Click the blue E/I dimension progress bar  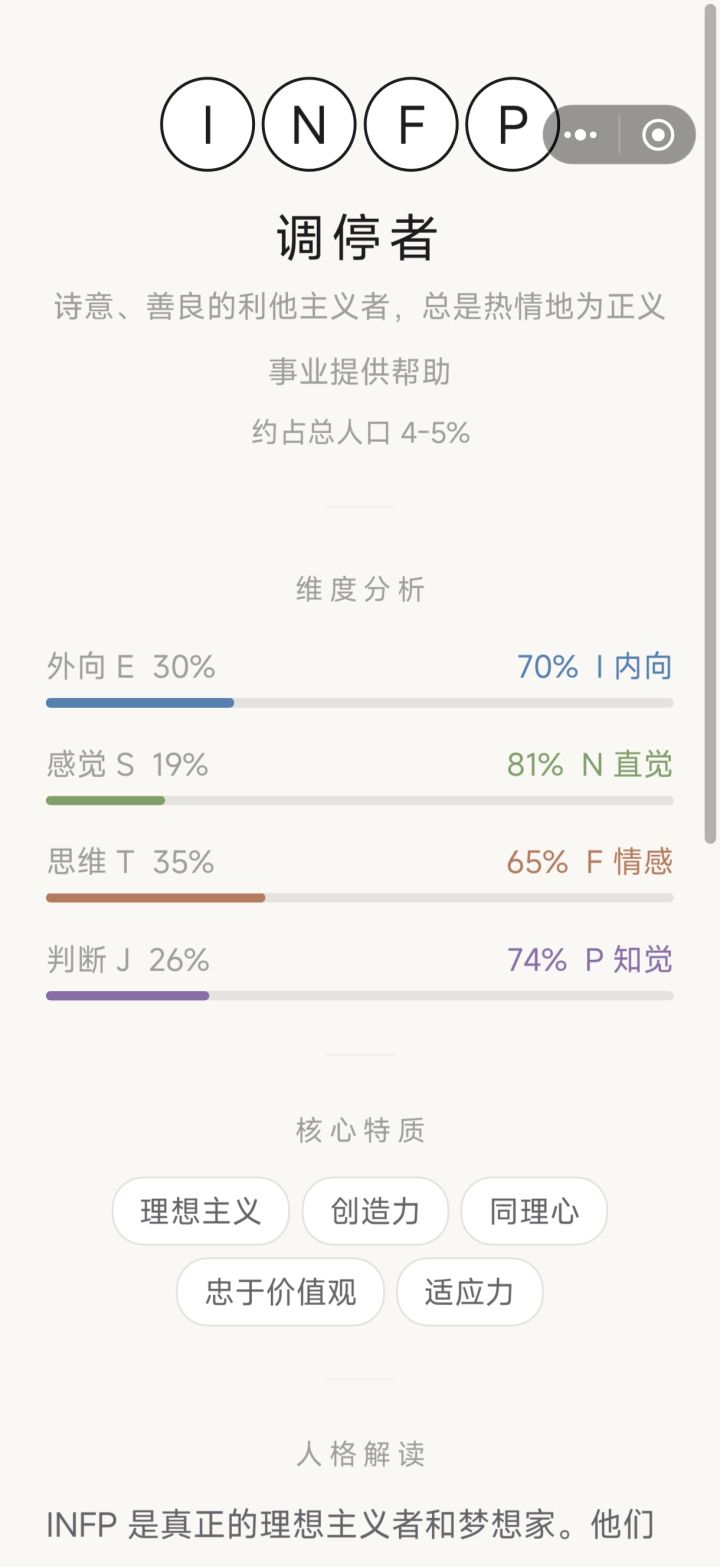click(x=360, y=703)
